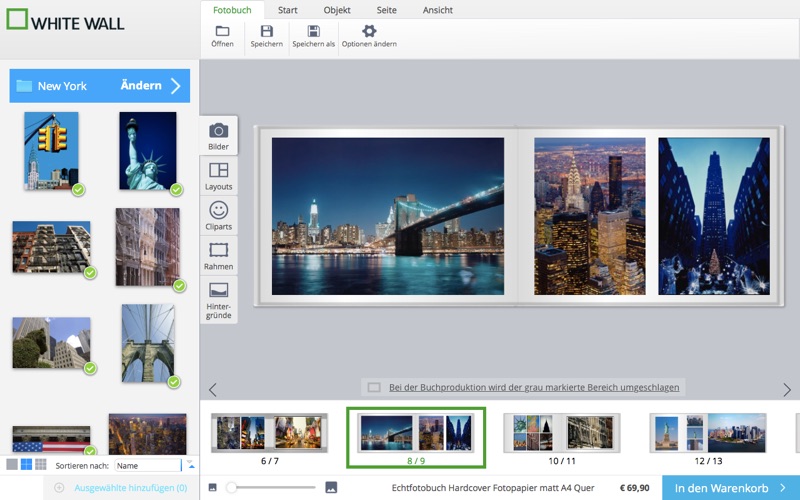Image resolution: width=800 pixels, height=500 pixels.
Task: Select large single-tile thumbnail view
Action: (12, 464)
